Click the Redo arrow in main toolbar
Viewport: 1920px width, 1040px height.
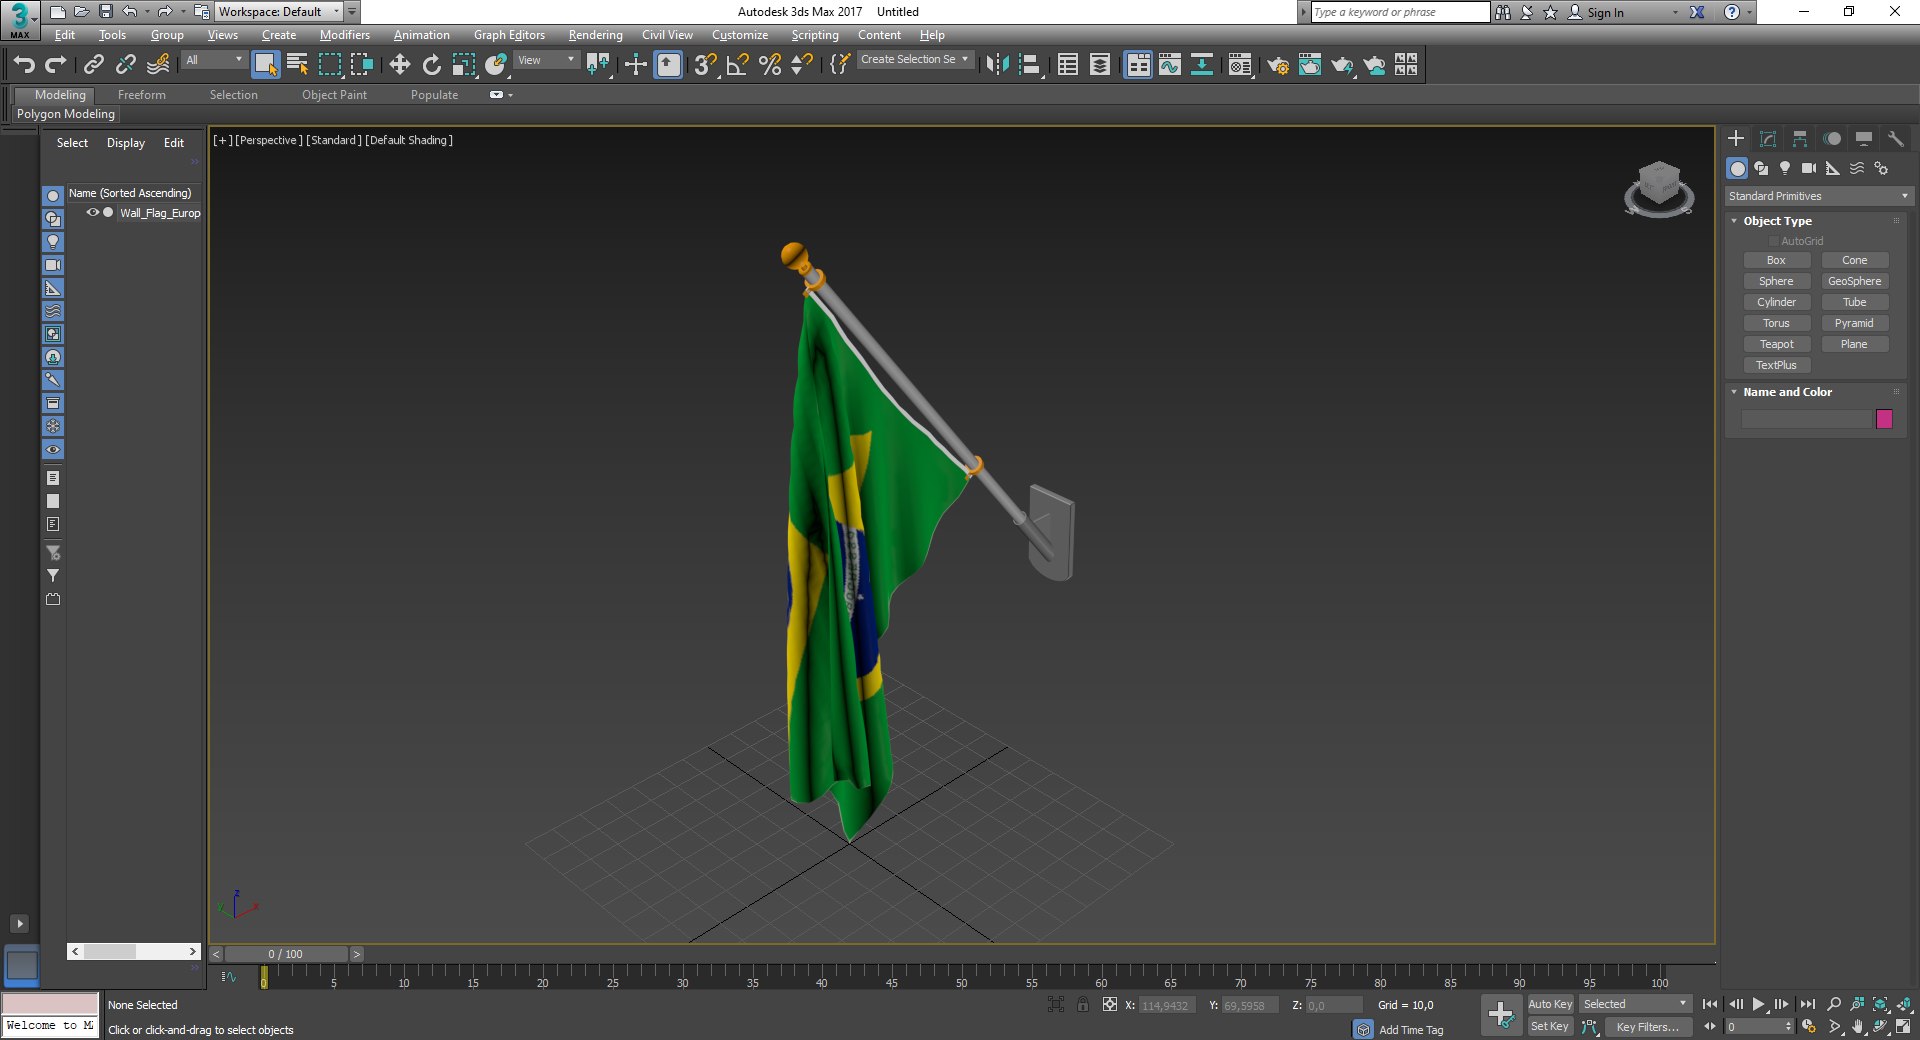pos(56,65)
